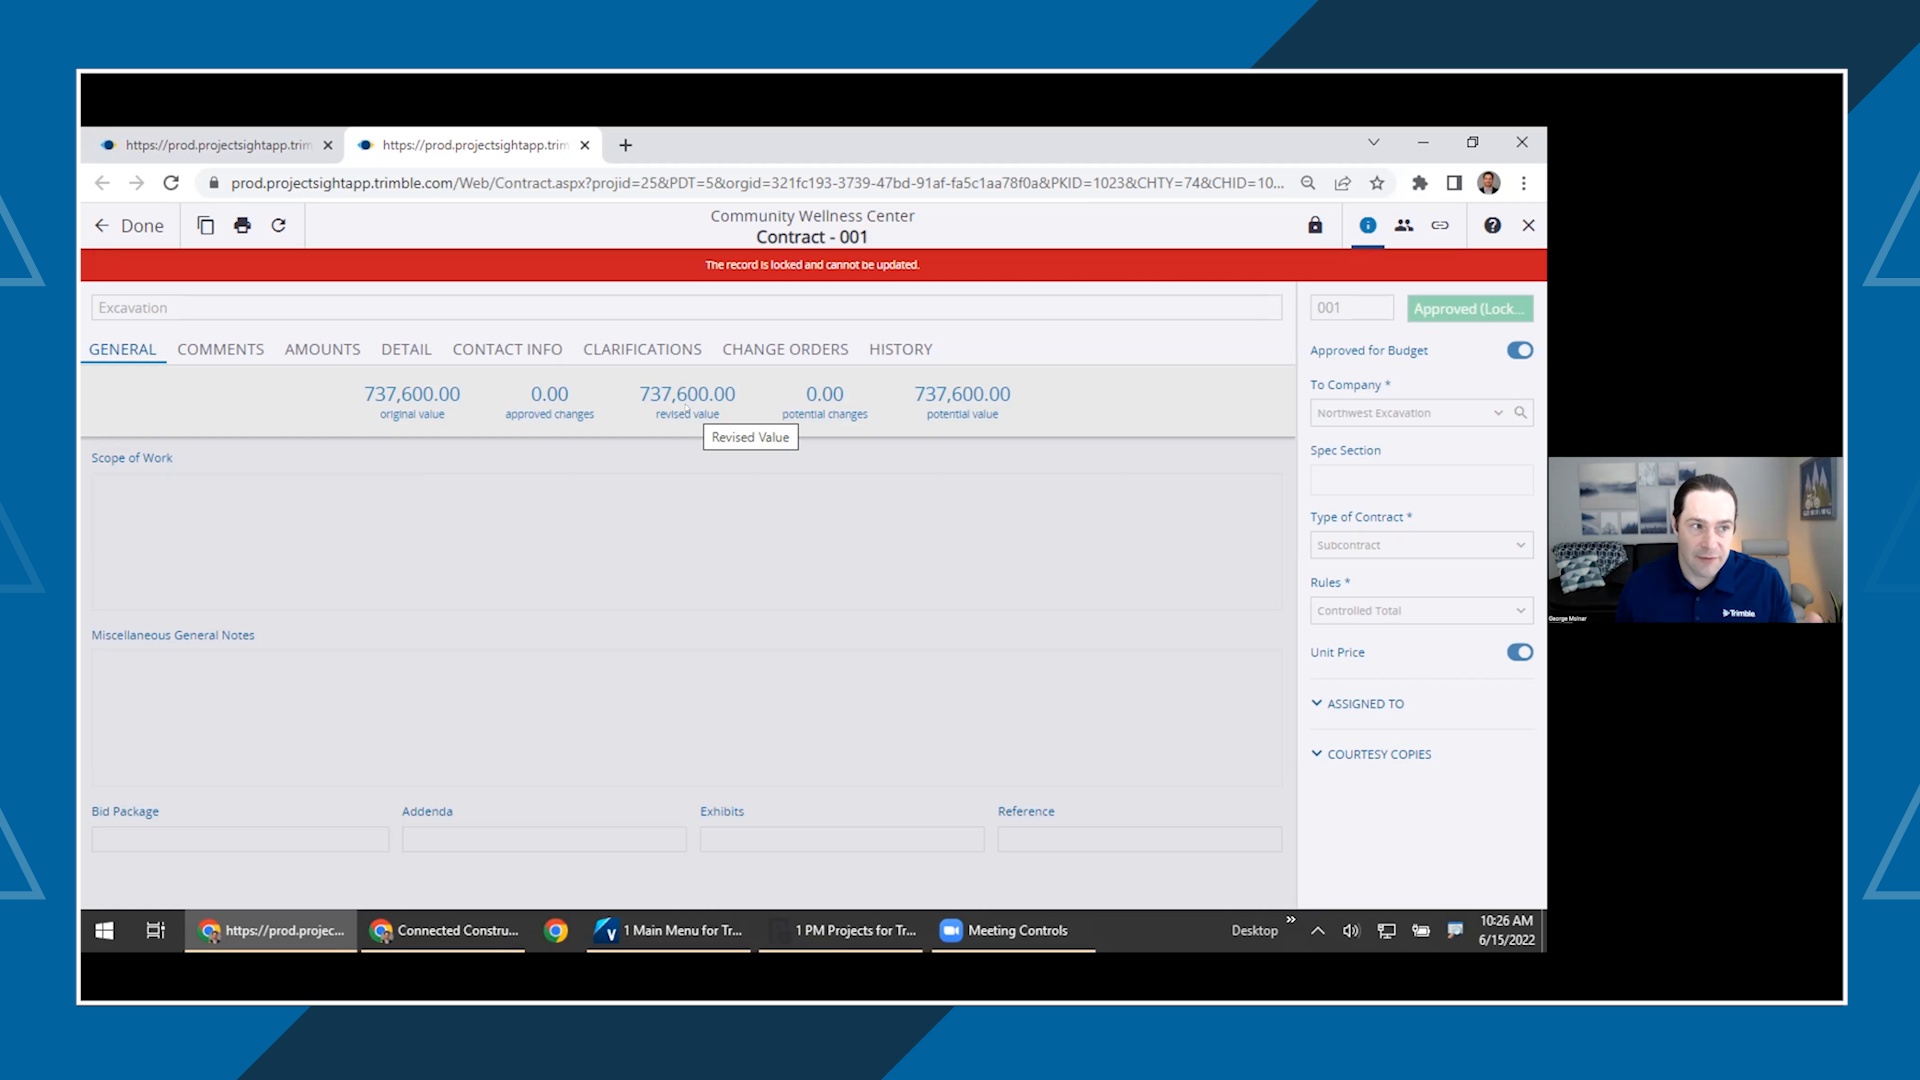The image size is (1920, 1080).
Task: Switch to the AMOUNTS tab
Action: (x=322, y=349)
